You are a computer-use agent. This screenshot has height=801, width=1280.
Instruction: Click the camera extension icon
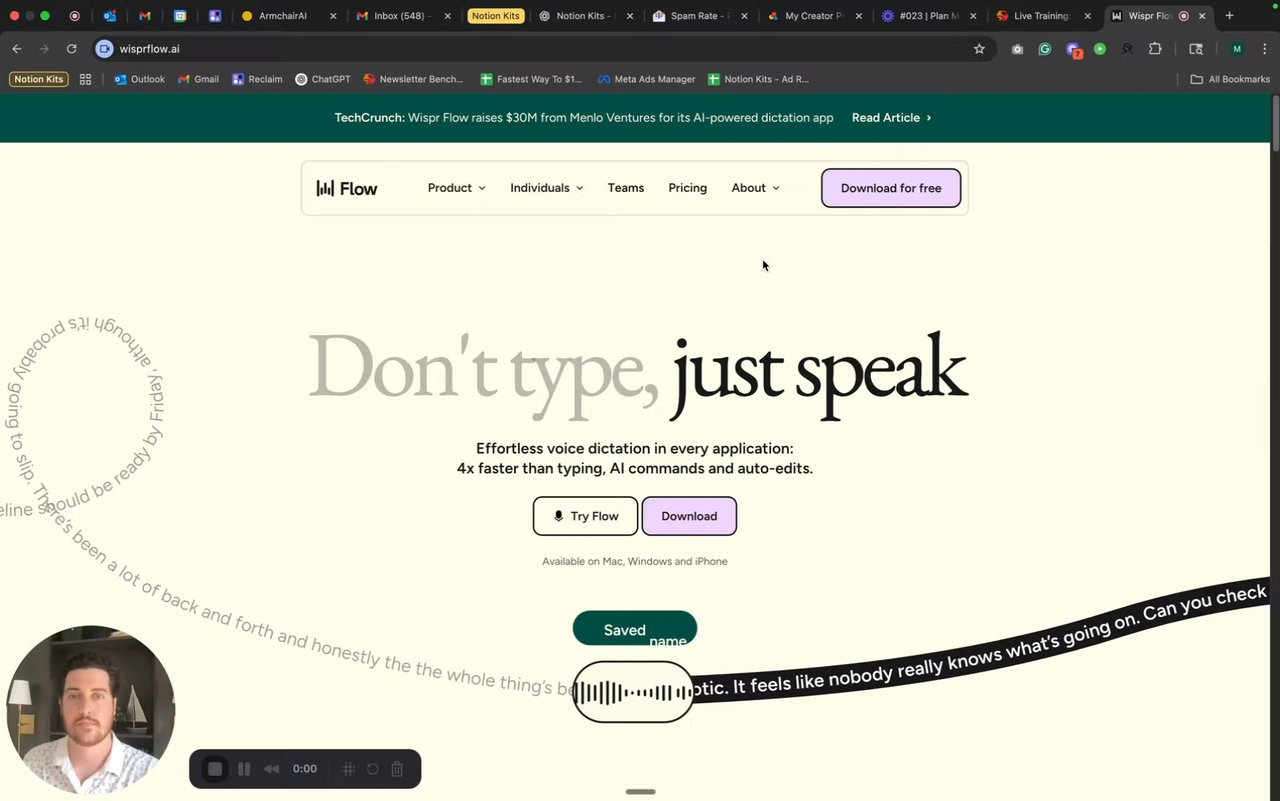click(1017, 49)
